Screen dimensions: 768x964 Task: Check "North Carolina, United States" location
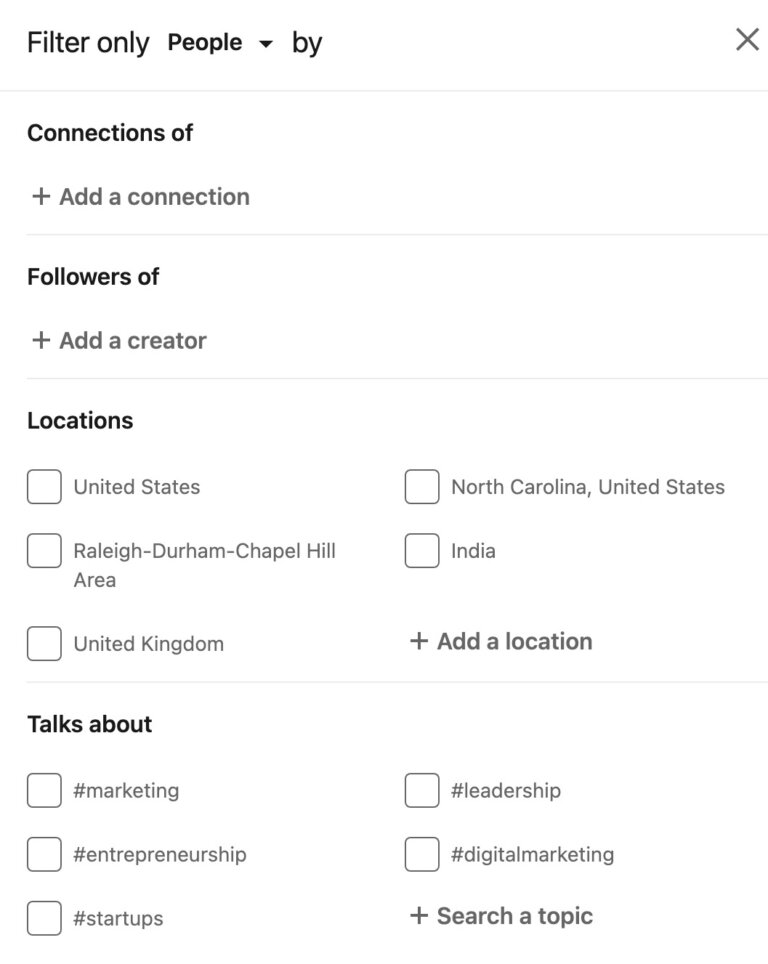(421, 487)
